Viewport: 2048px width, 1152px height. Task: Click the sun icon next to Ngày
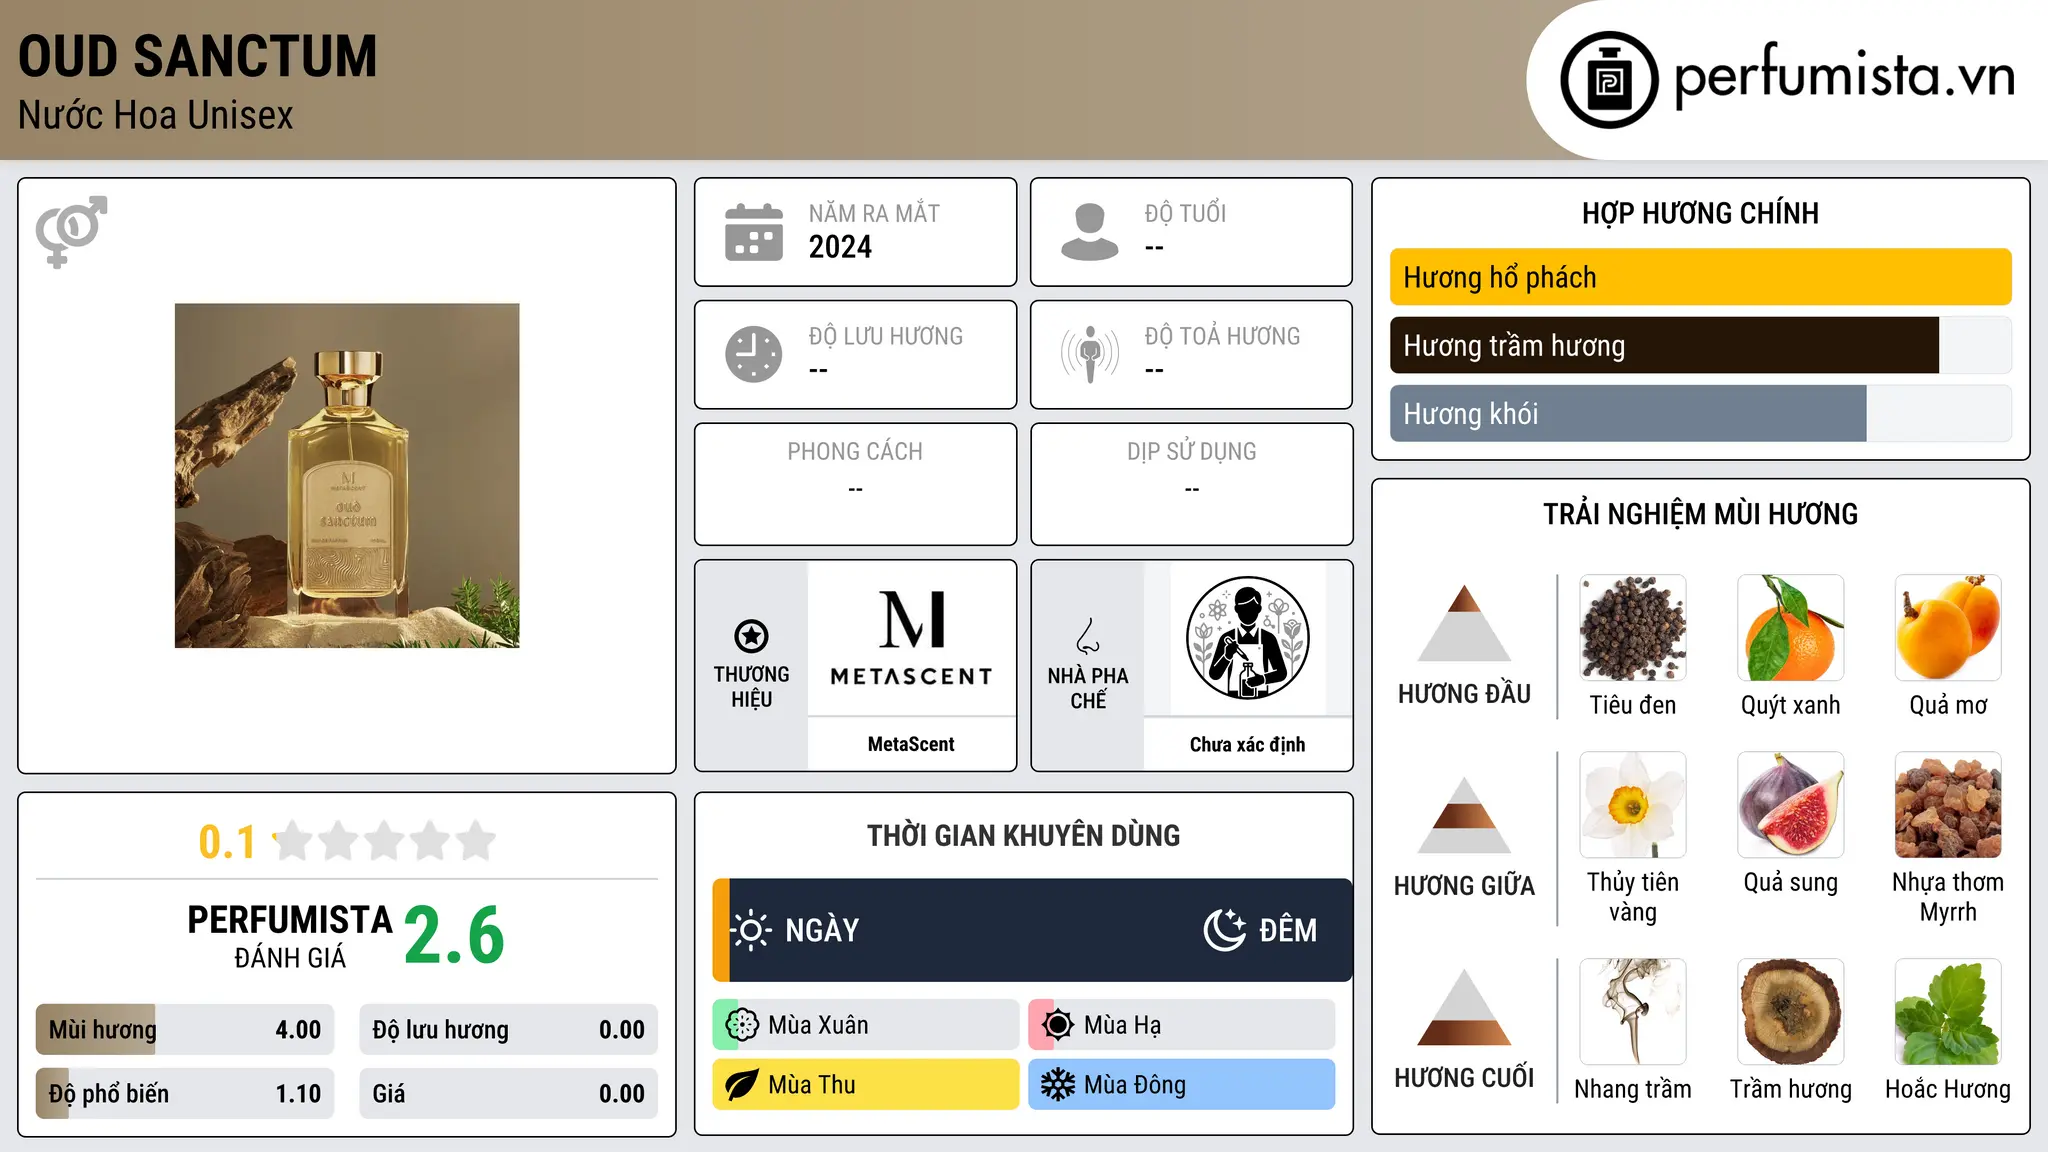point(750,930)
